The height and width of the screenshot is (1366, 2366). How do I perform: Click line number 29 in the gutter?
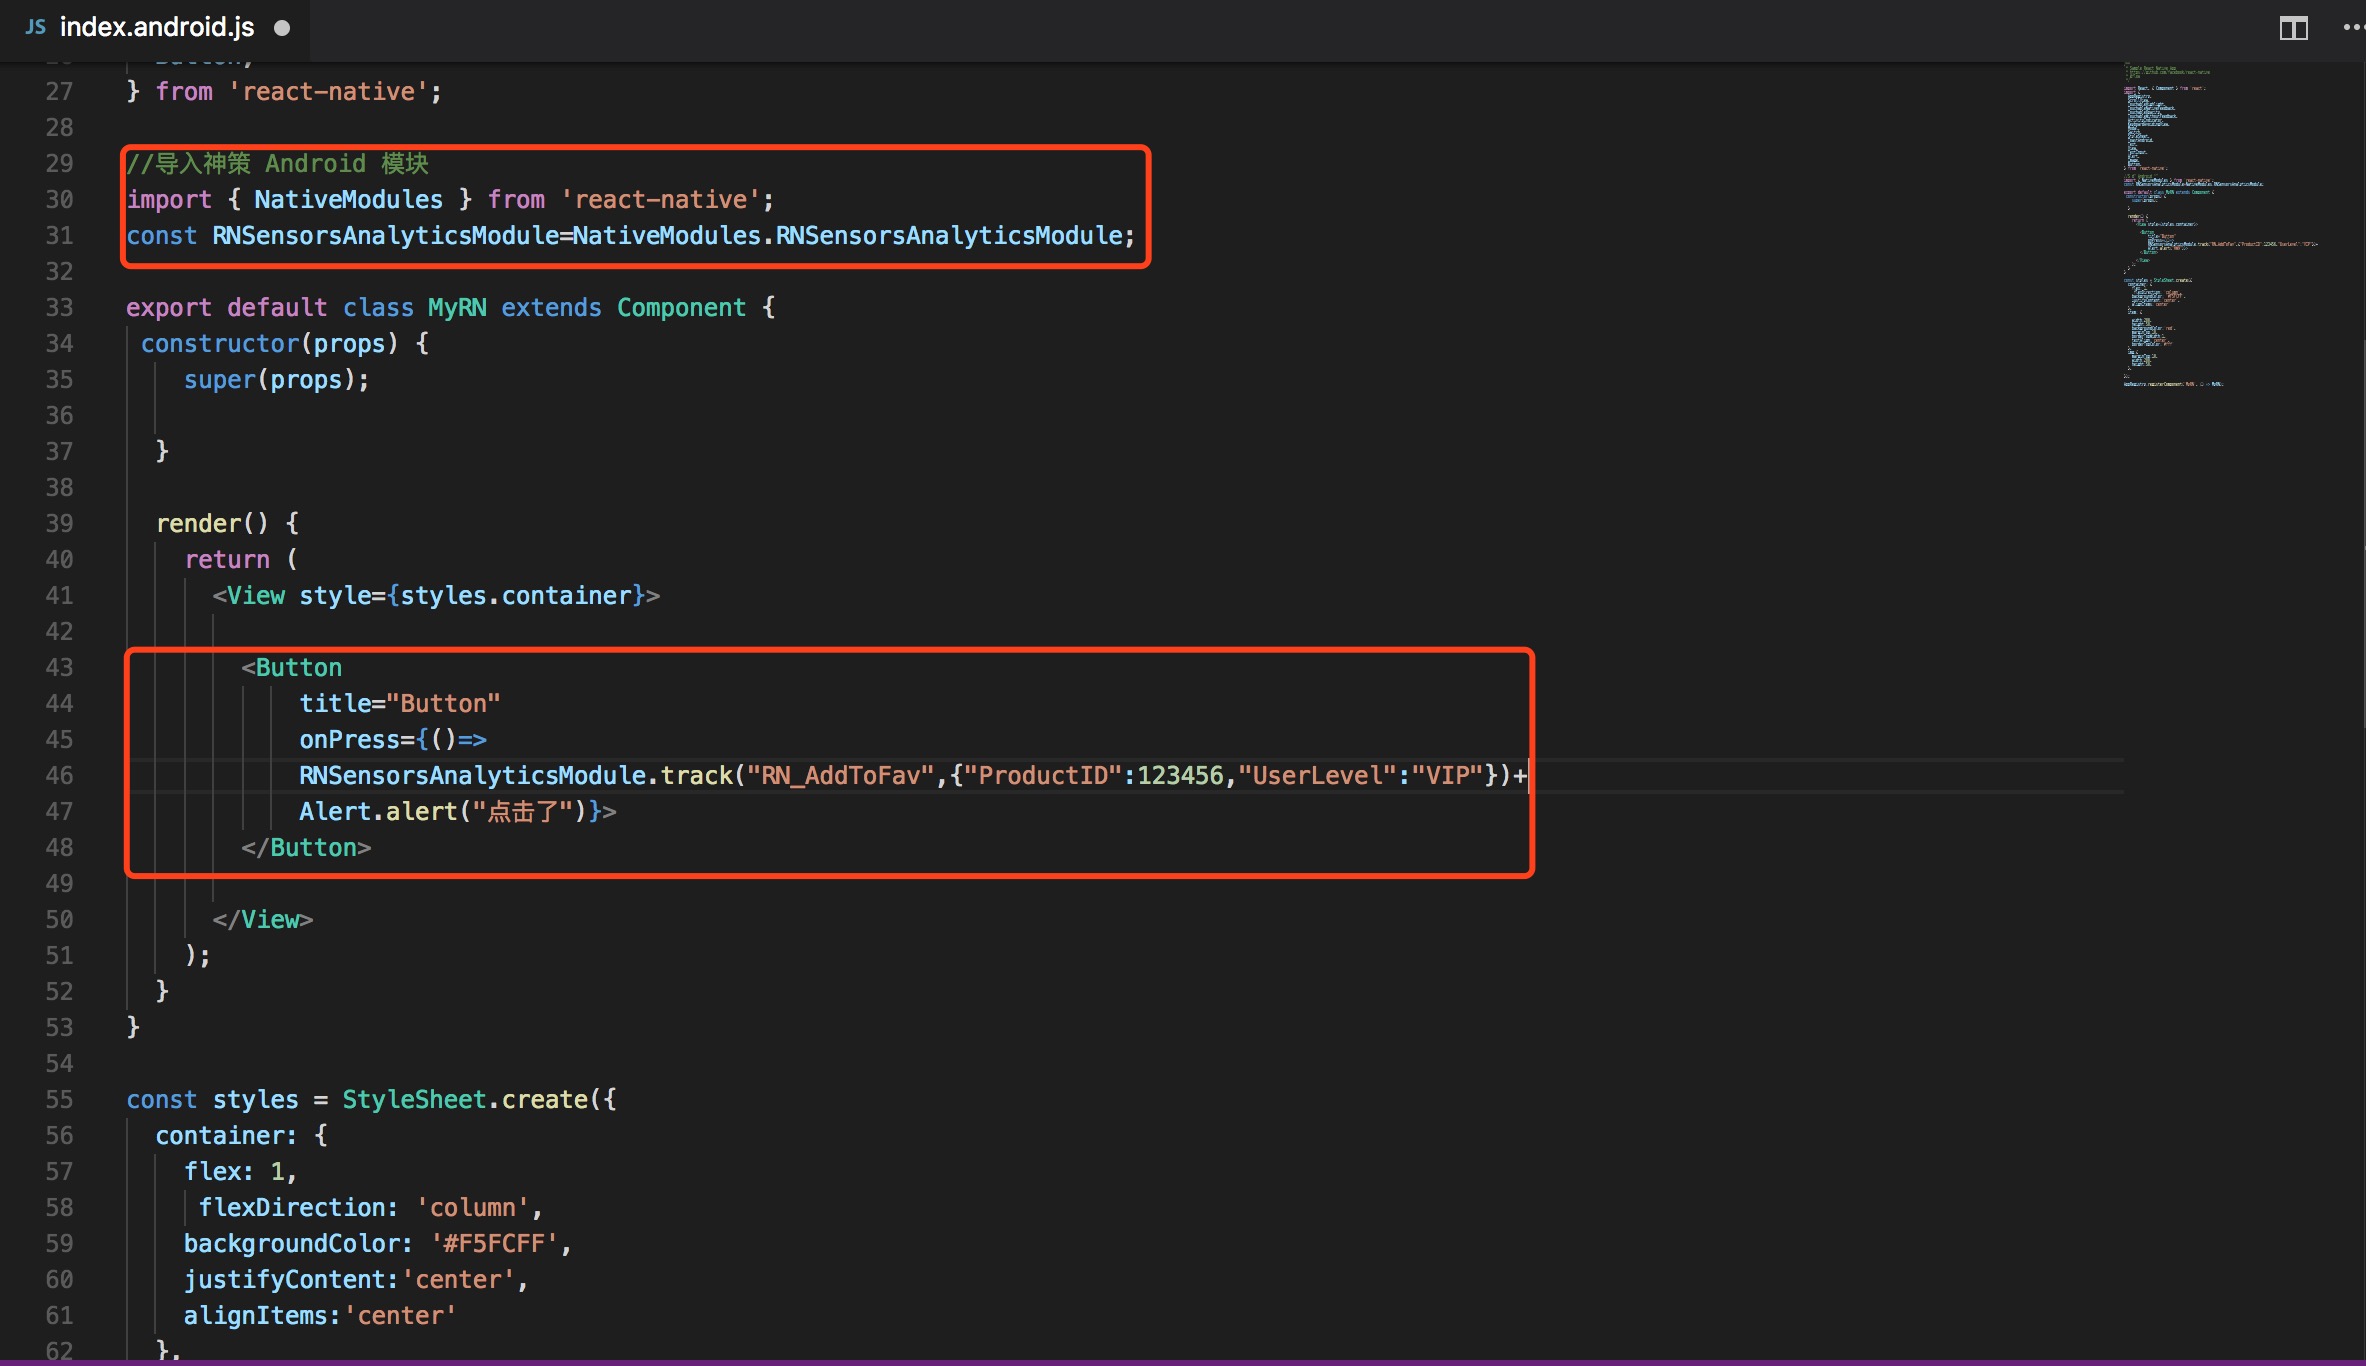59,163
